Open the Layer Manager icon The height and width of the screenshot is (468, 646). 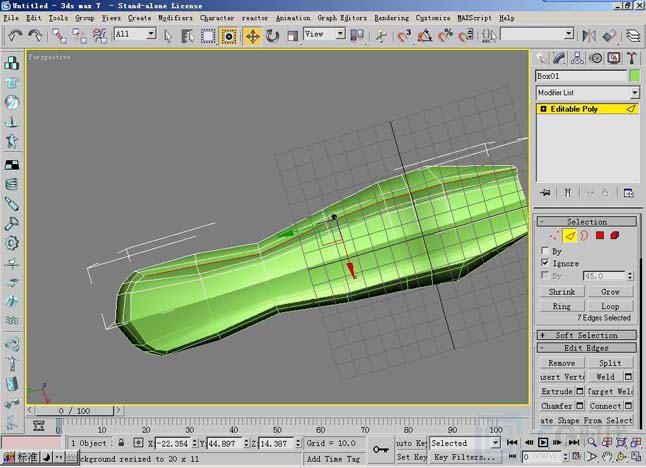pyautogui.click(x=633, y=35)
